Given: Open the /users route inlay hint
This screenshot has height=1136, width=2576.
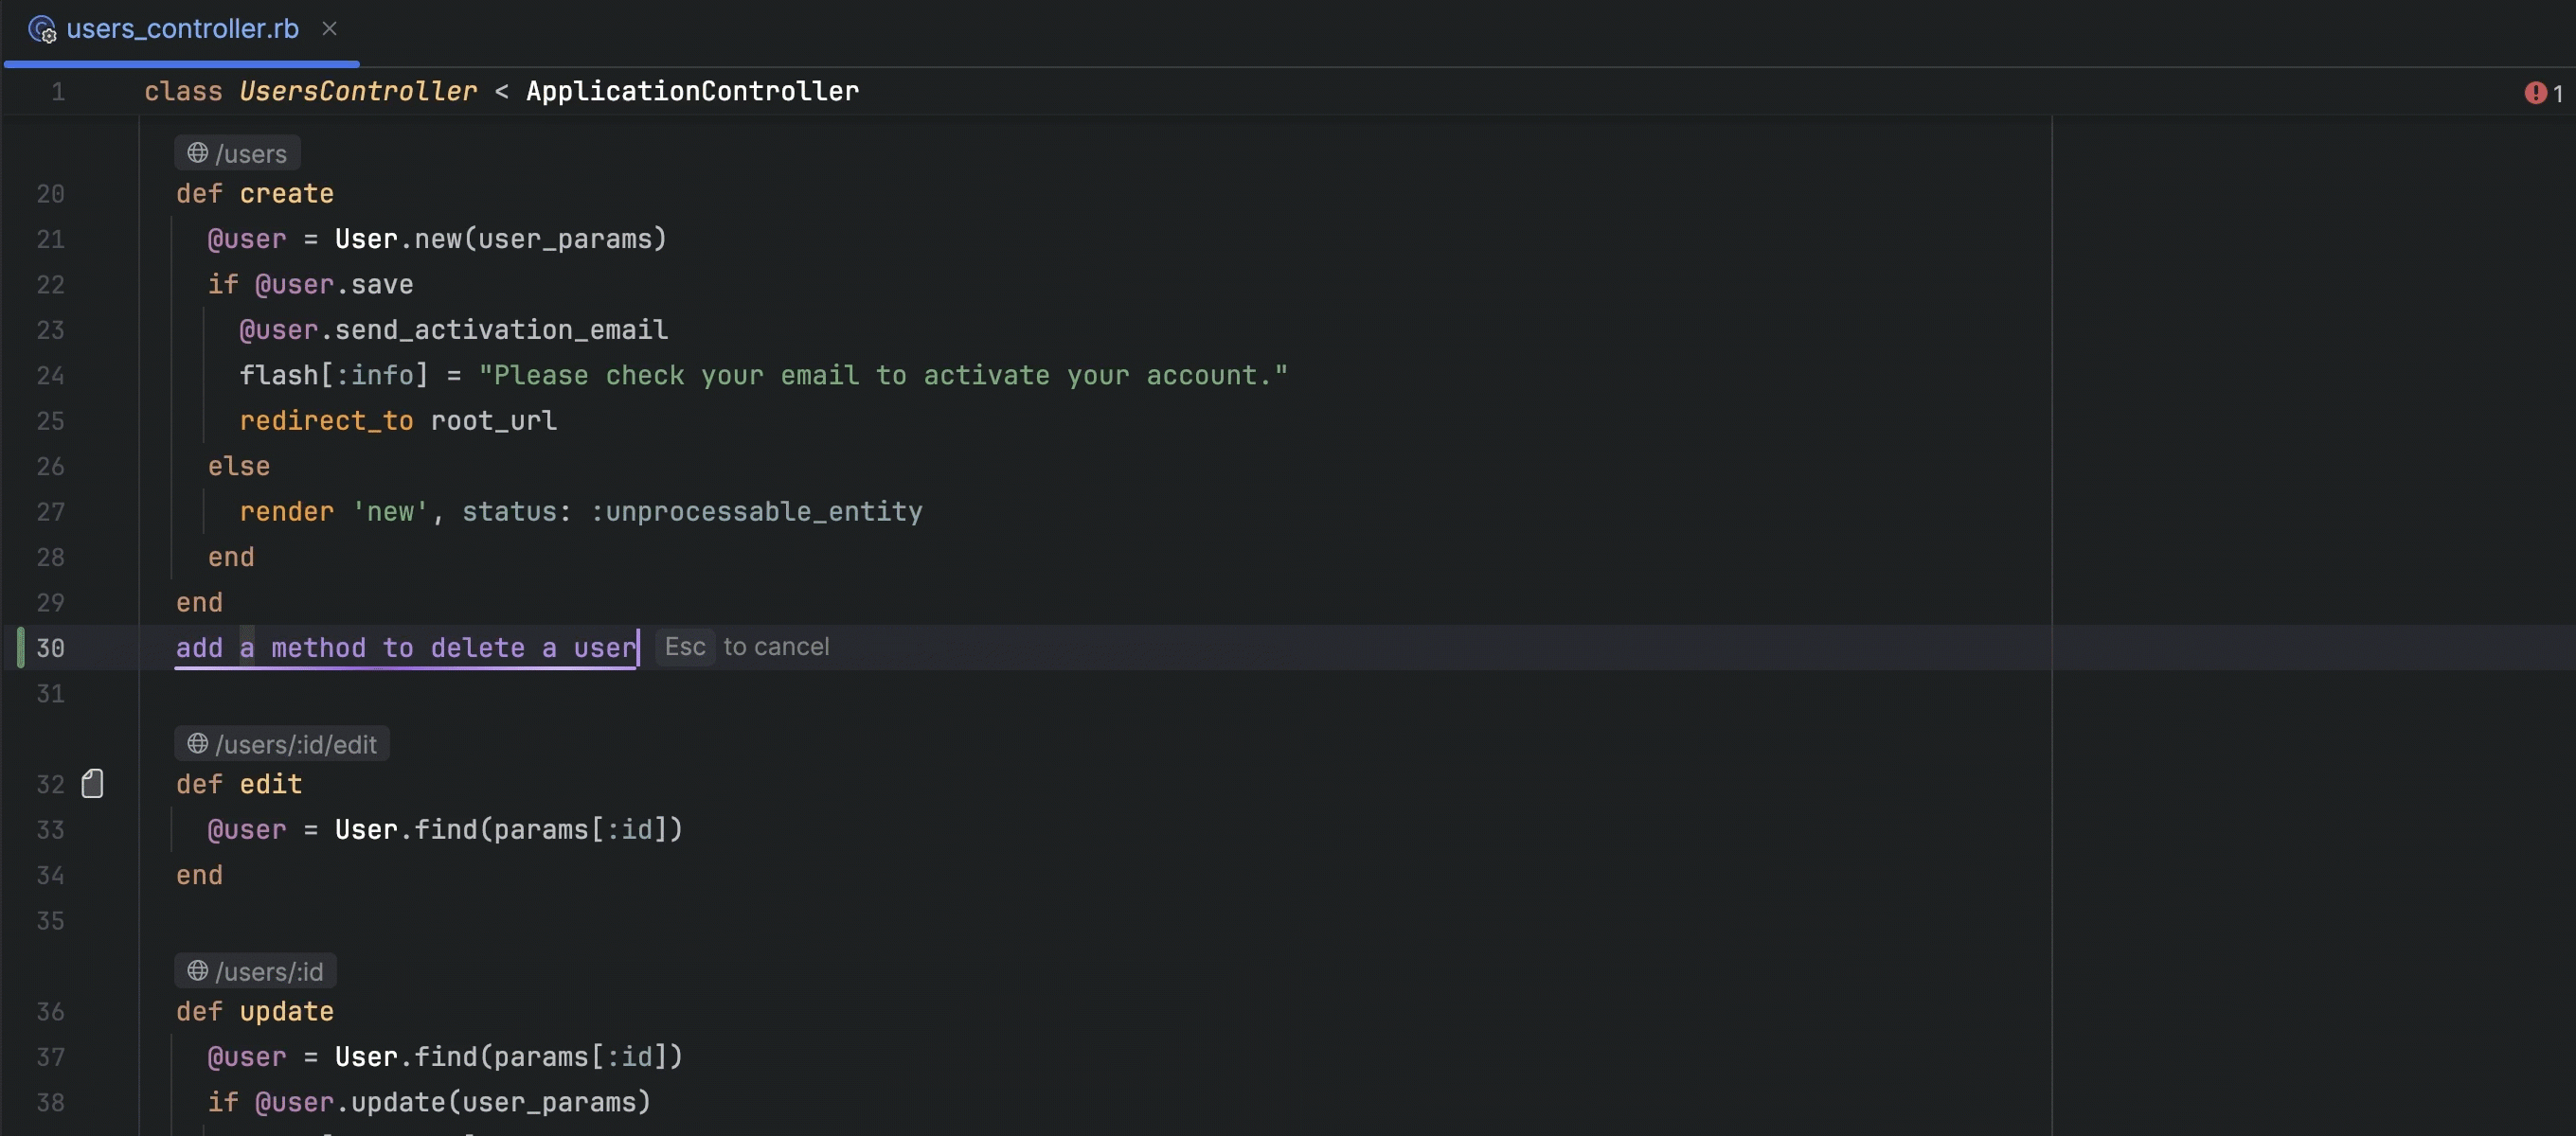Looking at the screenshot, I should [251, 154].
